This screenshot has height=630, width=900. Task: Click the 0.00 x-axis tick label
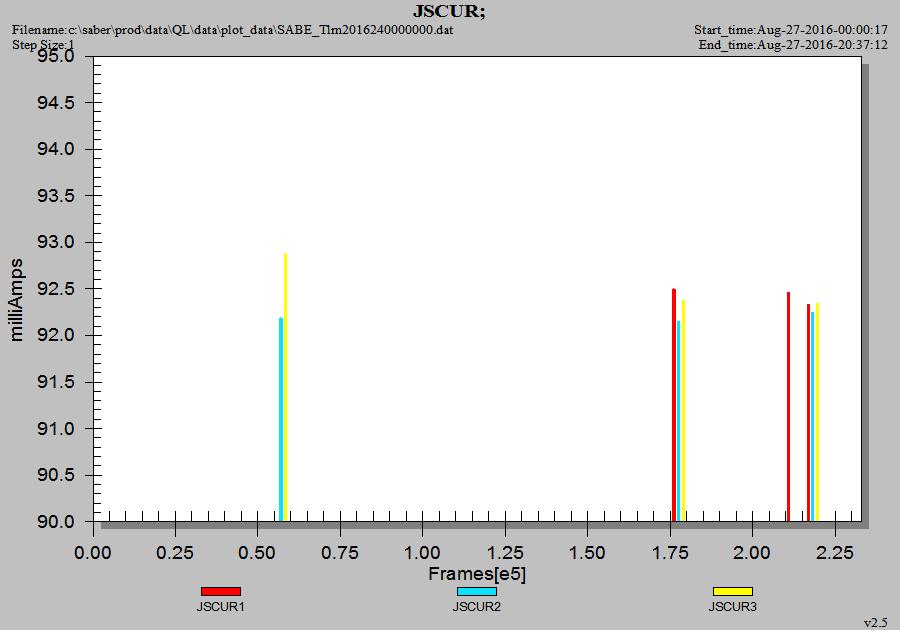pyautogui.click(x=93, y=553)
